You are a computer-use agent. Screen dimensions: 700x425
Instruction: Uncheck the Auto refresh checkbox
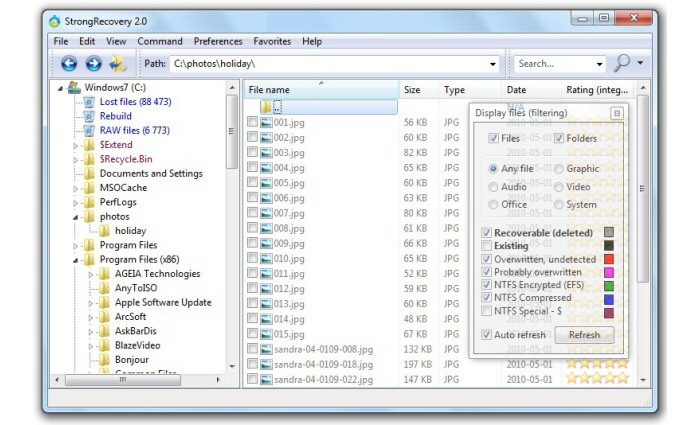tap(487, 335)
